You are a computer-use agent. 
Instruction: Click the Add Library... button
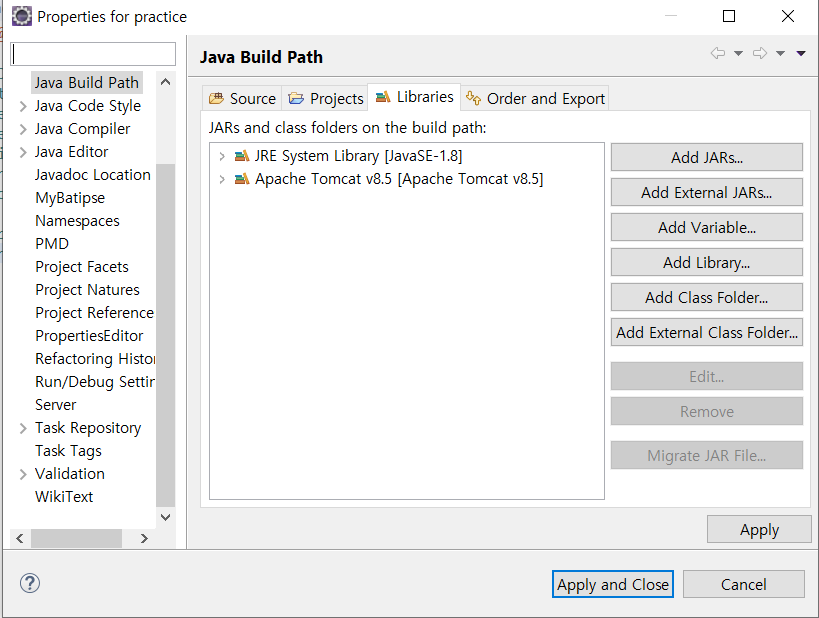click(x=707, y=262)
